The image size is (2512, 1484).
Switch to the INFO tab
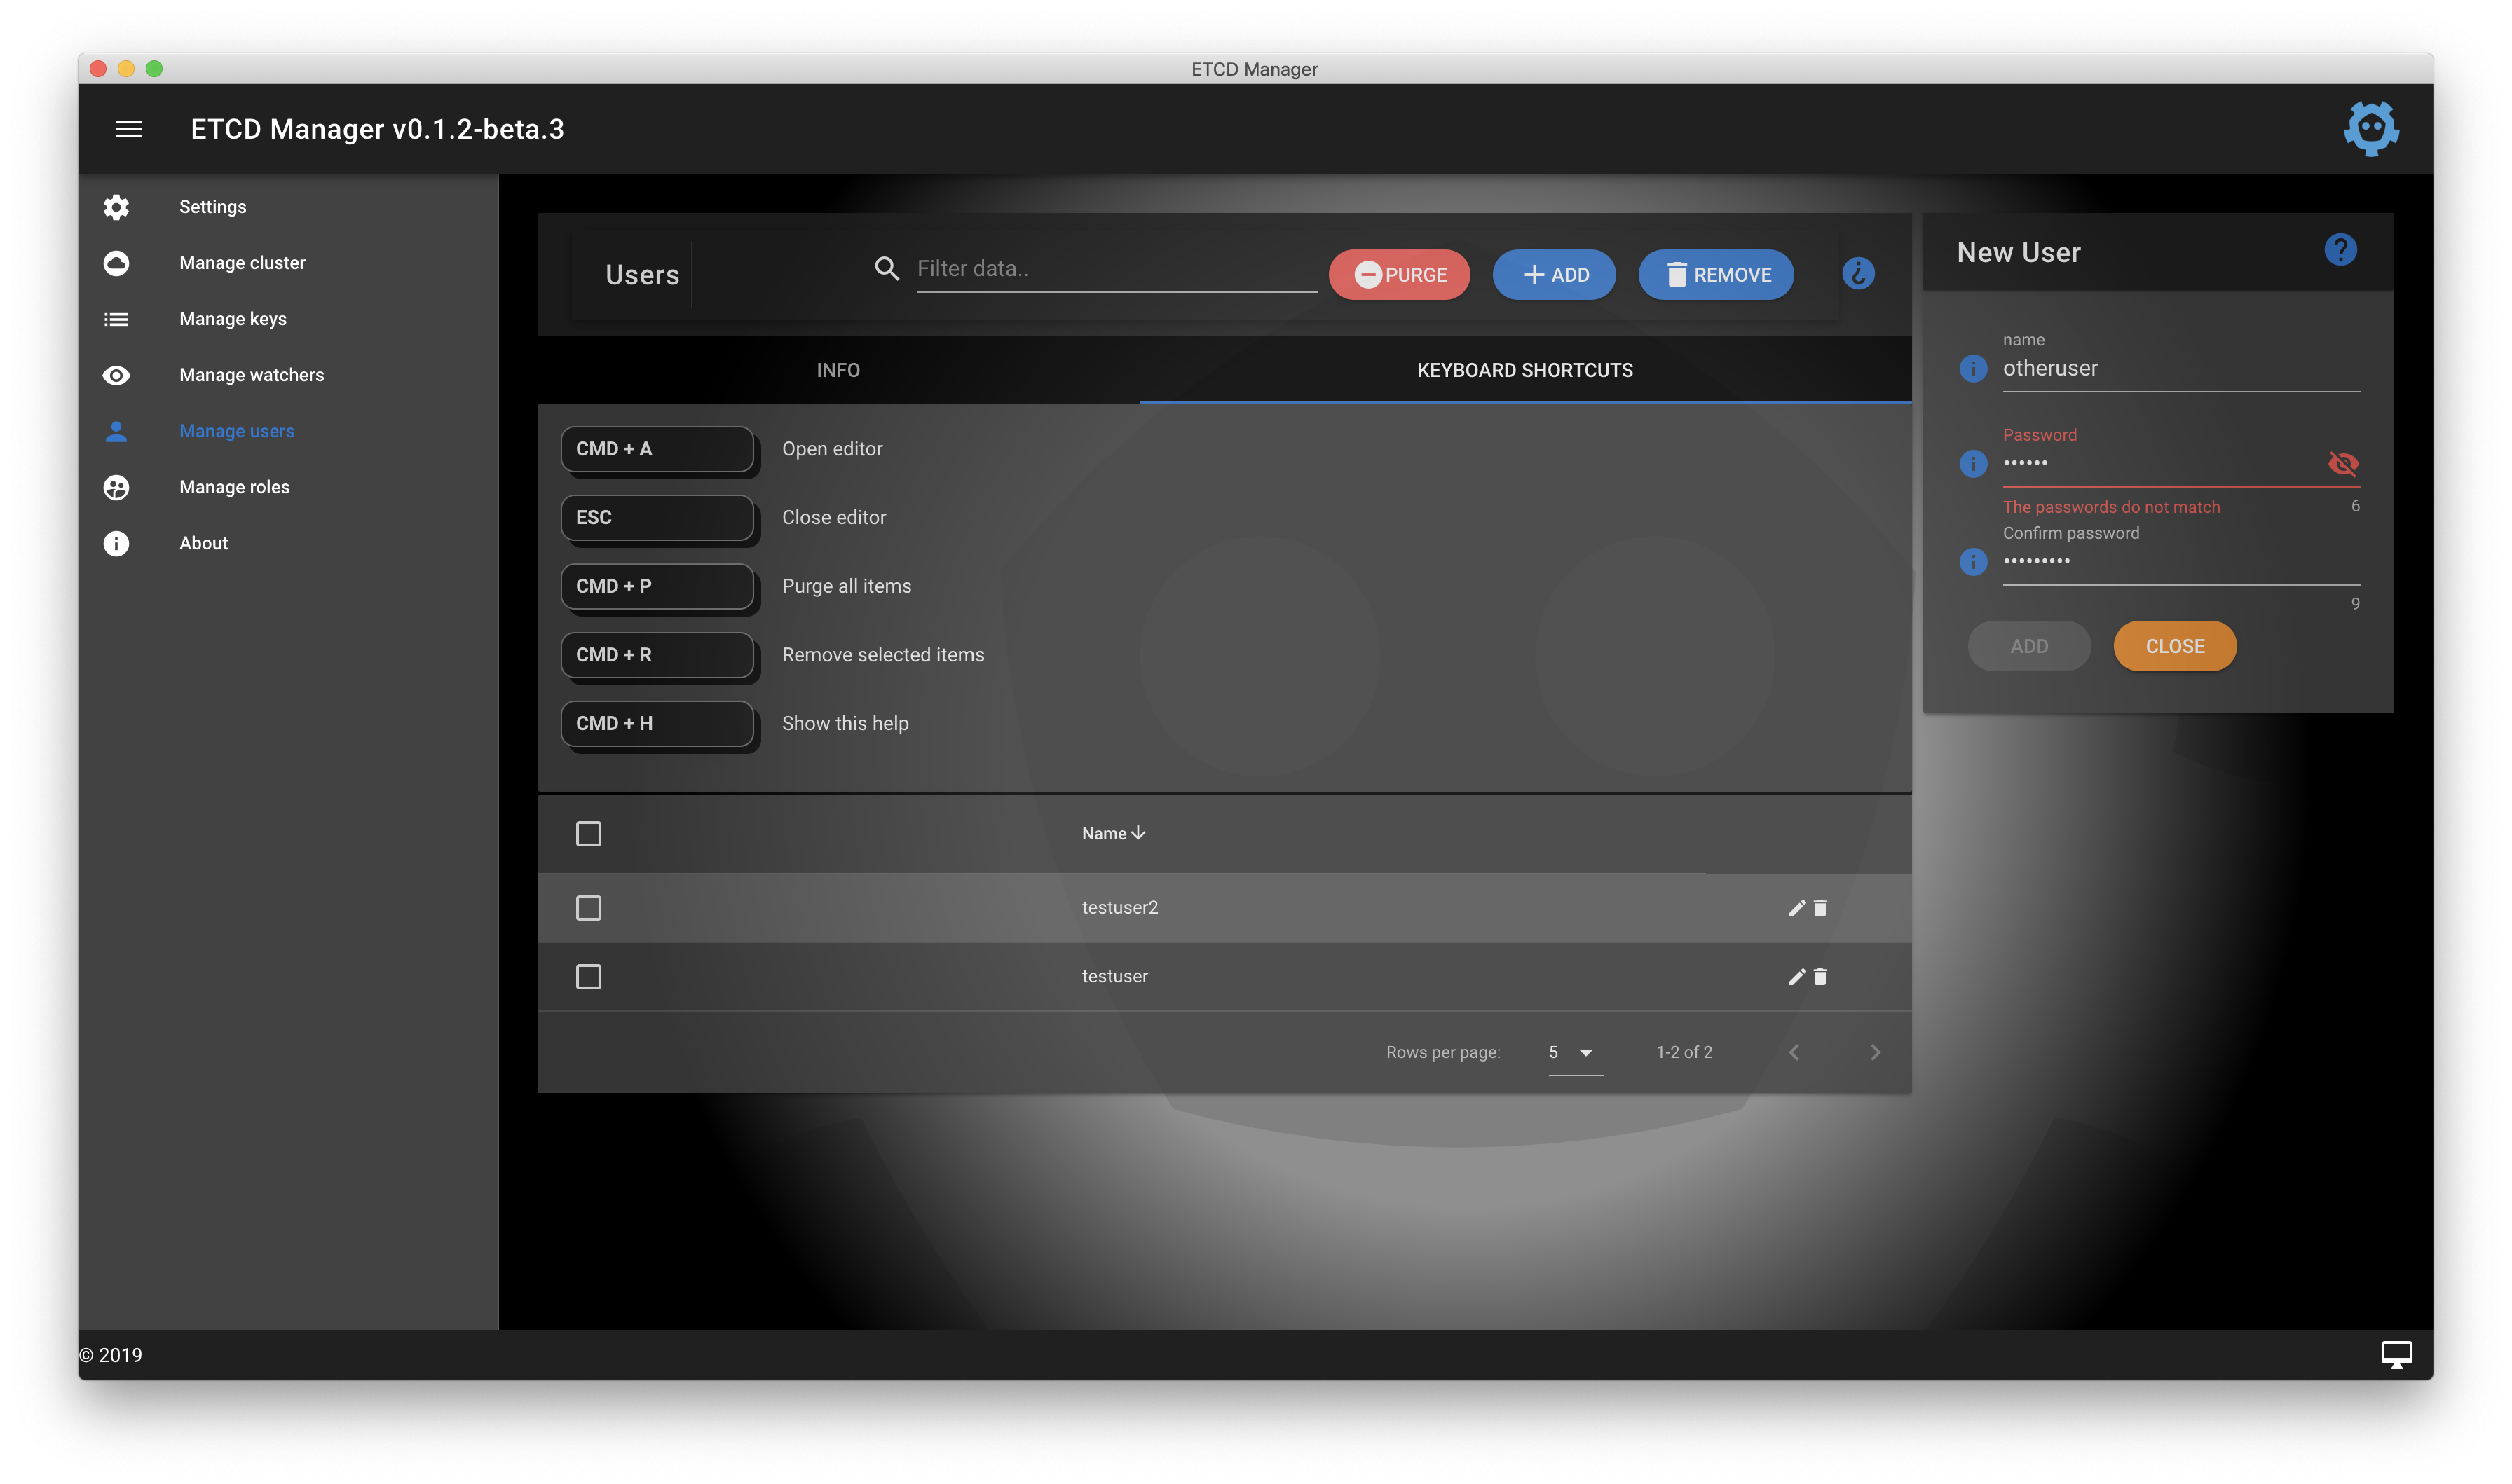coord(837,370)
